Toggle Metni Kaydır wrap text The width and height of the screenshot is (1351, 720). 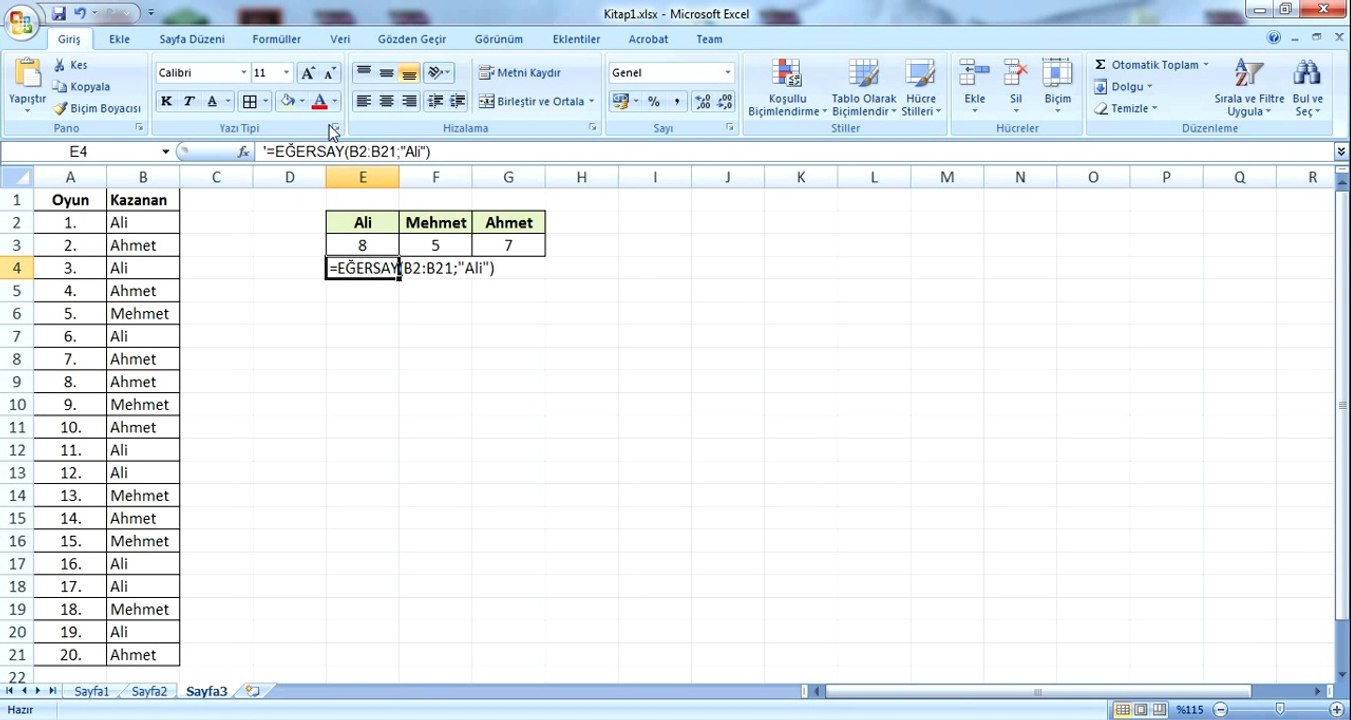(520, 73)
